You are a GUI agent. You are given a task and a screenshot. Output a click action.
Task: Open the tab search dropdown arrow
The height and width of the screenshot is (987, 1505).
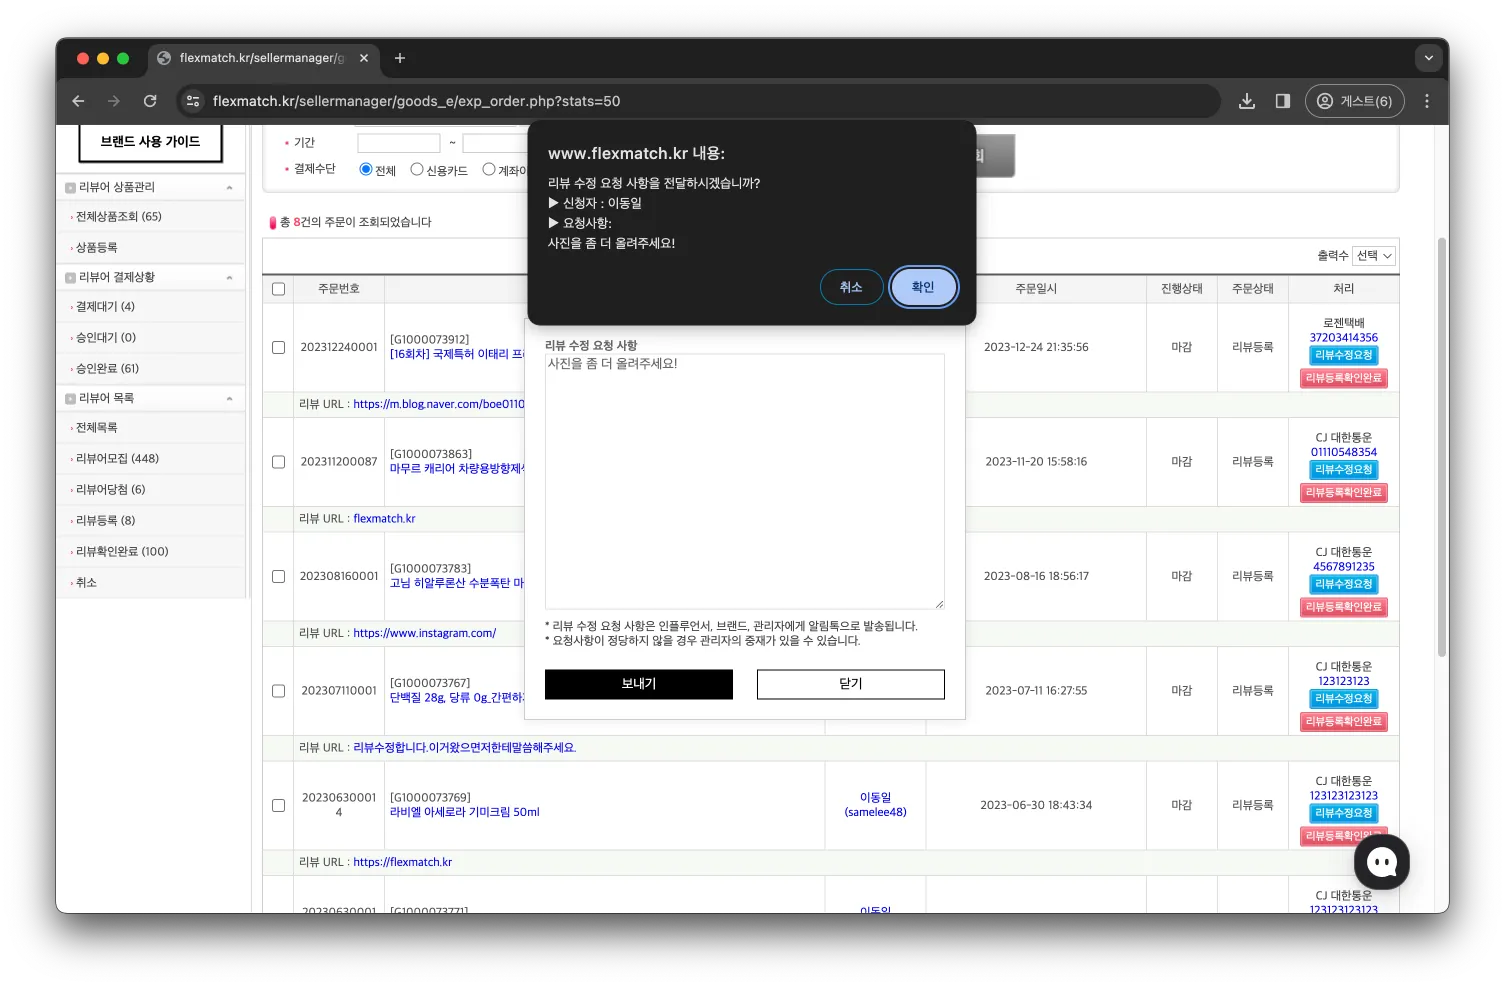click(x=1429, y=58)
